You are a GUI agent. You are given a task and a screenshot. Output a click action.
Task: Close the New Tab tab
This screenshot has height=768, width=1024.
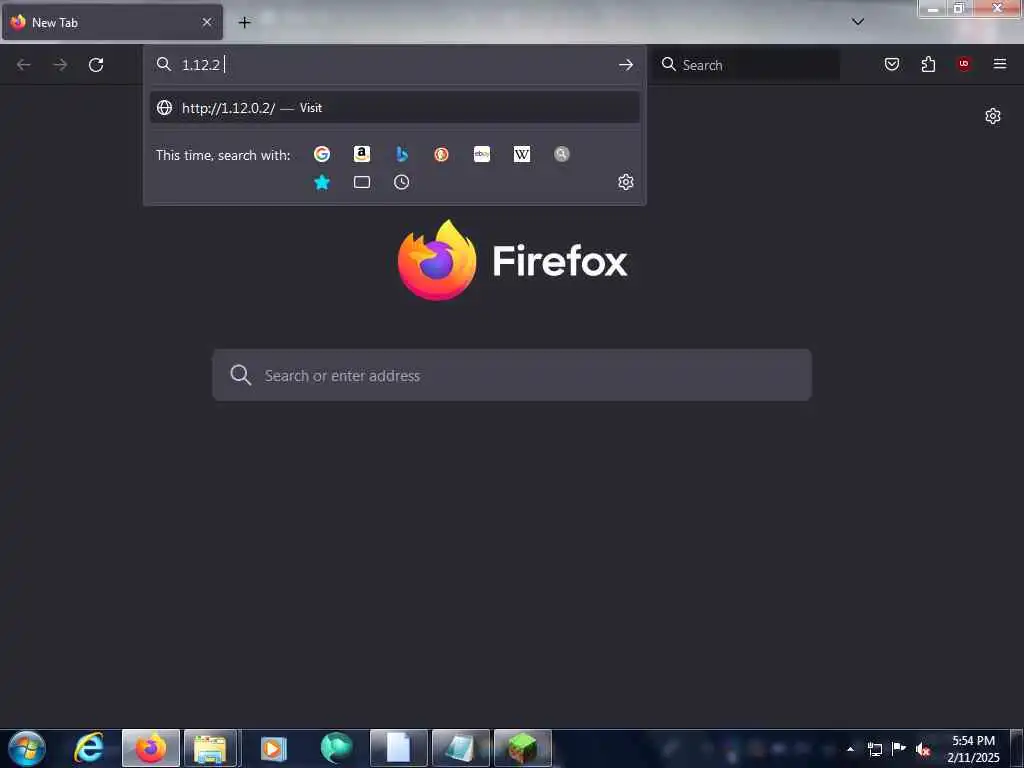point(207,22)
